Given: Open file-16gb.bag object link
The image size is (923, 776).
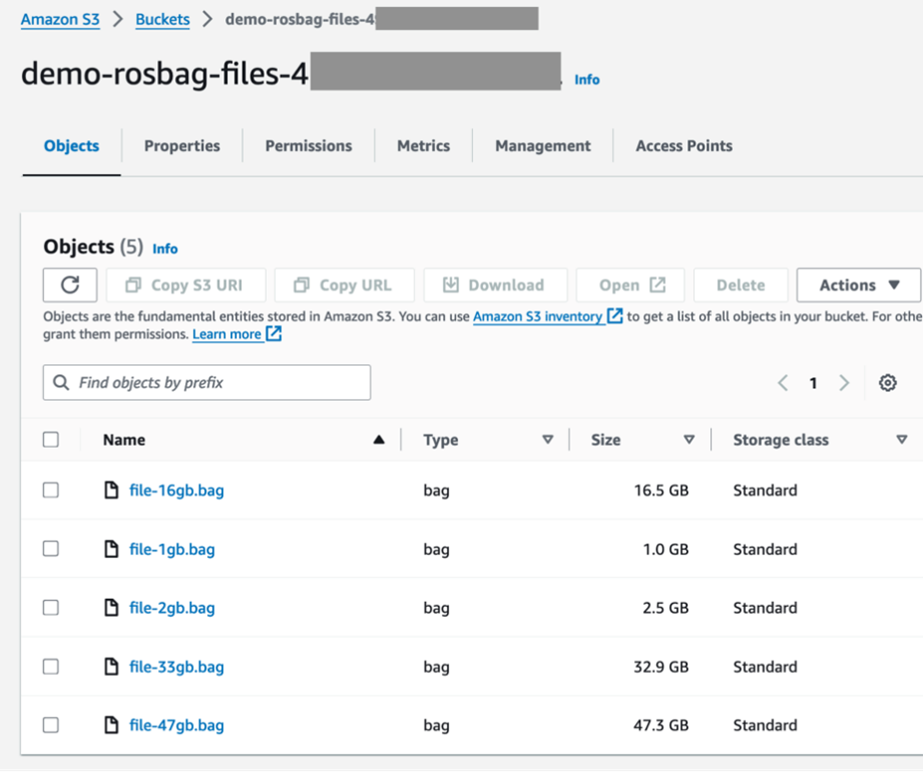Looking at the screenshot, I should click(177, 490).
